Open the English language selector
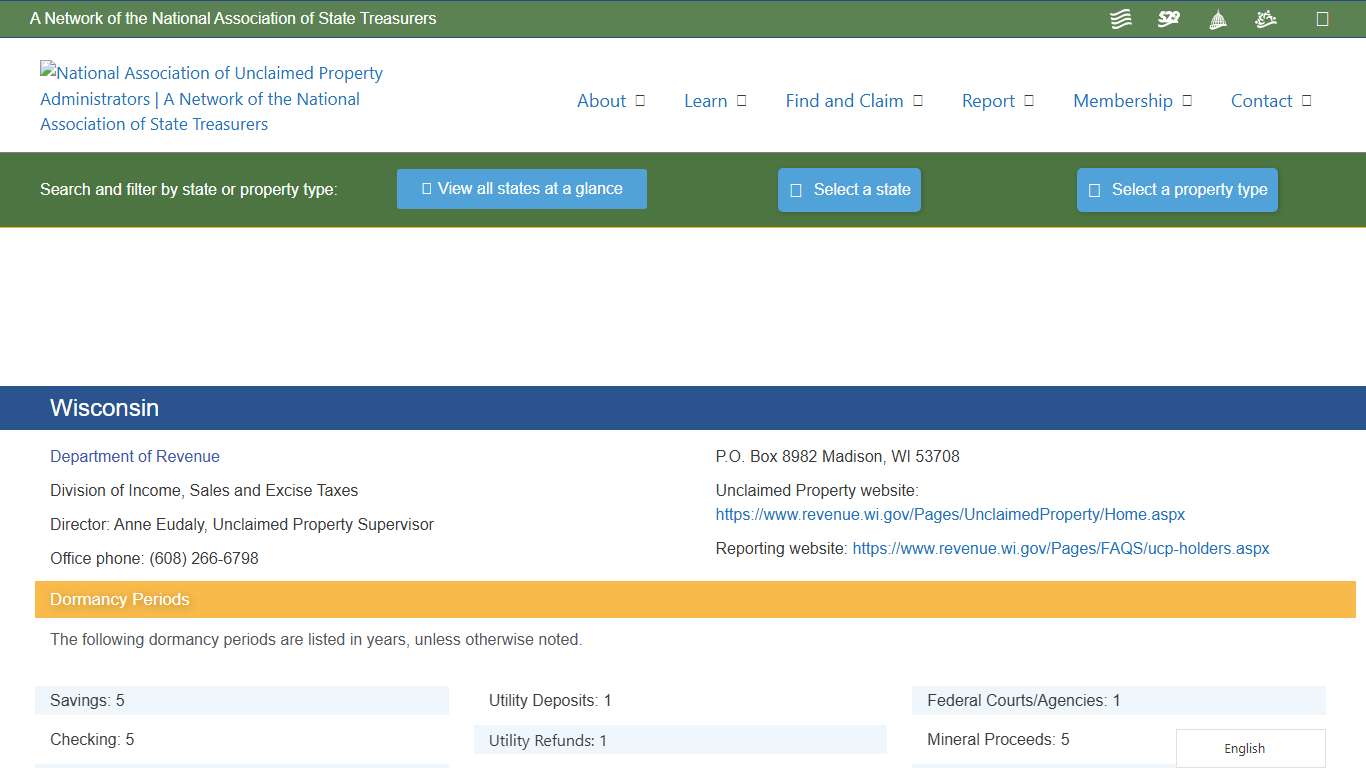Image resolution: width=1366 pixels, height=768 pixels. (x=1244, y=748)
